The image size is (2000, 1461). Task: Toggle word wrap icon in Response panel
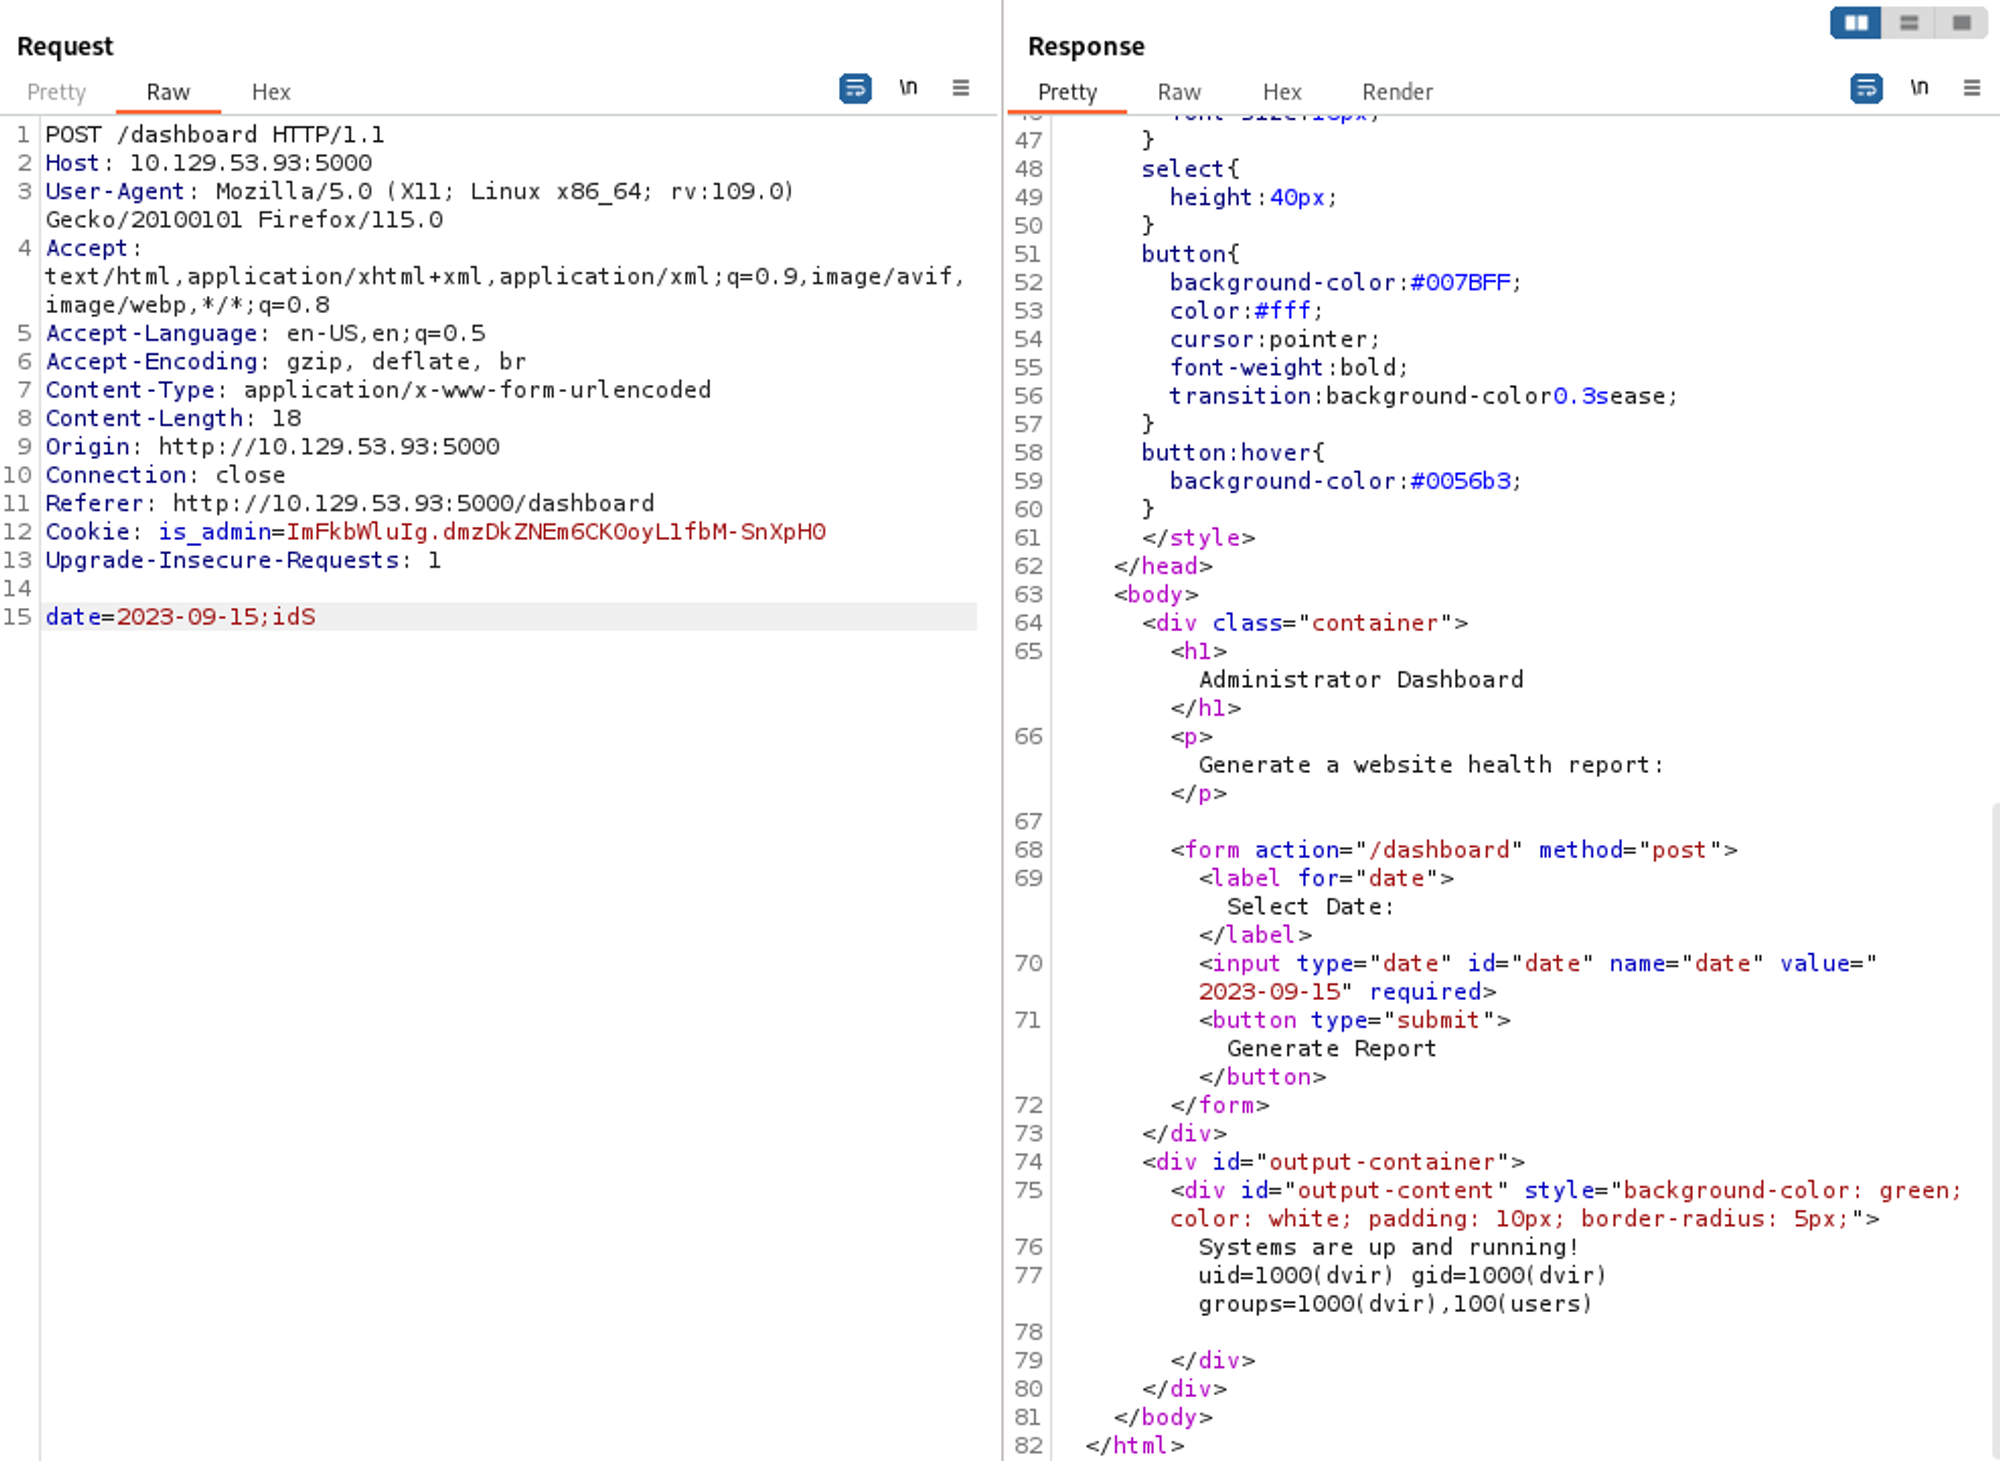point(1866,88)
